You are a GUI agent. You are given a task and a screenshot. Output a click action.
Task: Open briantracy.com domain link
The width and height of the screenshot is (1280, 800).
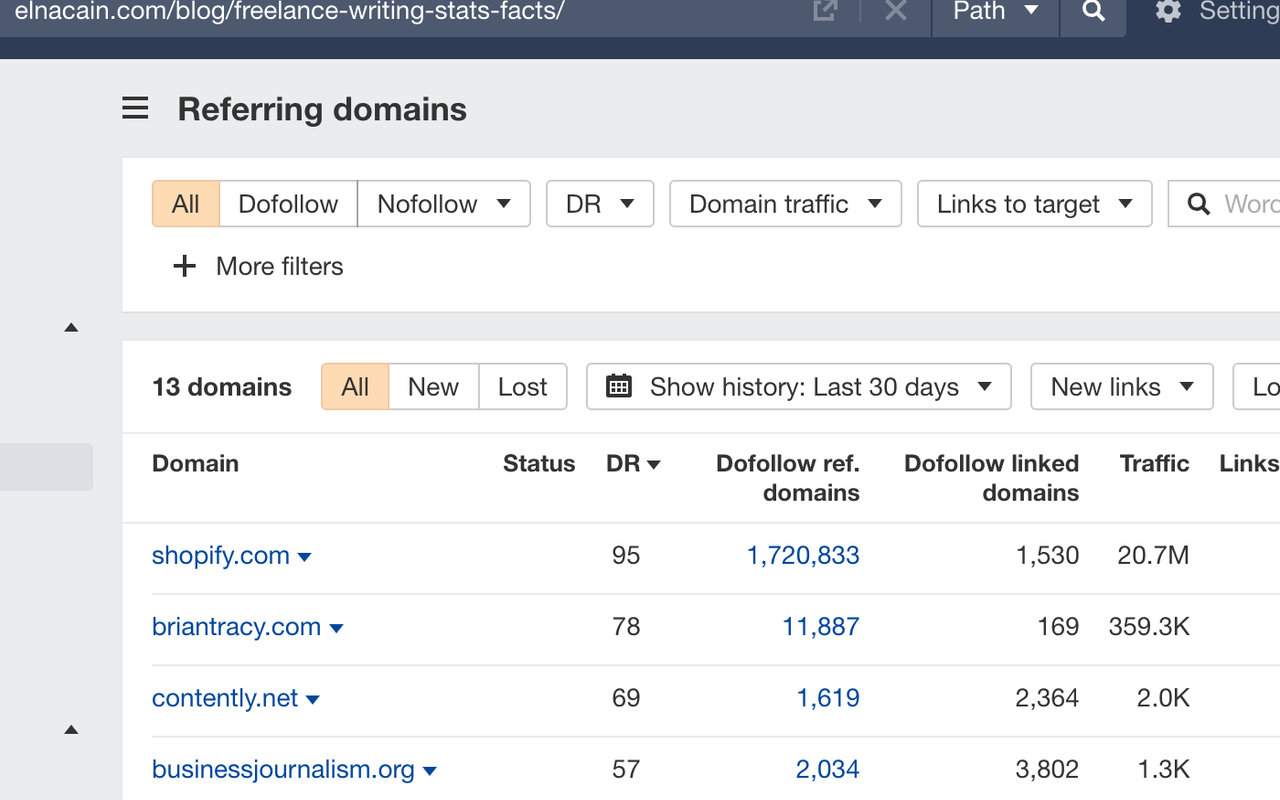click(x=236, y=627)
